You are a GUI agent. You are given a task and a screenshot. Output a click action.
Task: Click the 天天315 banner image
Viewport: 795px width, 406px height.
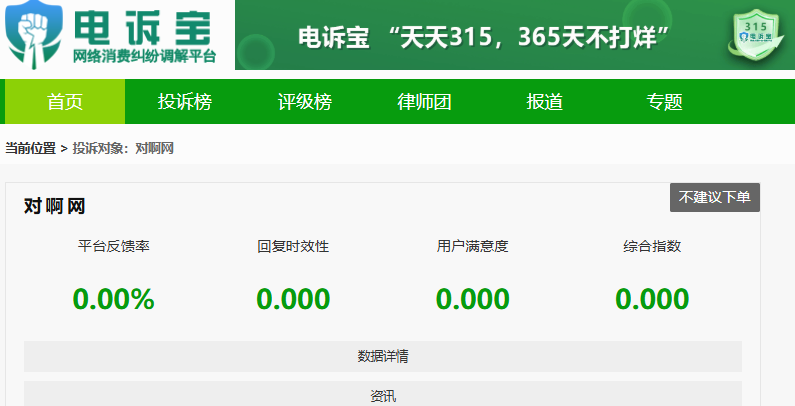(x=515, y=35)
